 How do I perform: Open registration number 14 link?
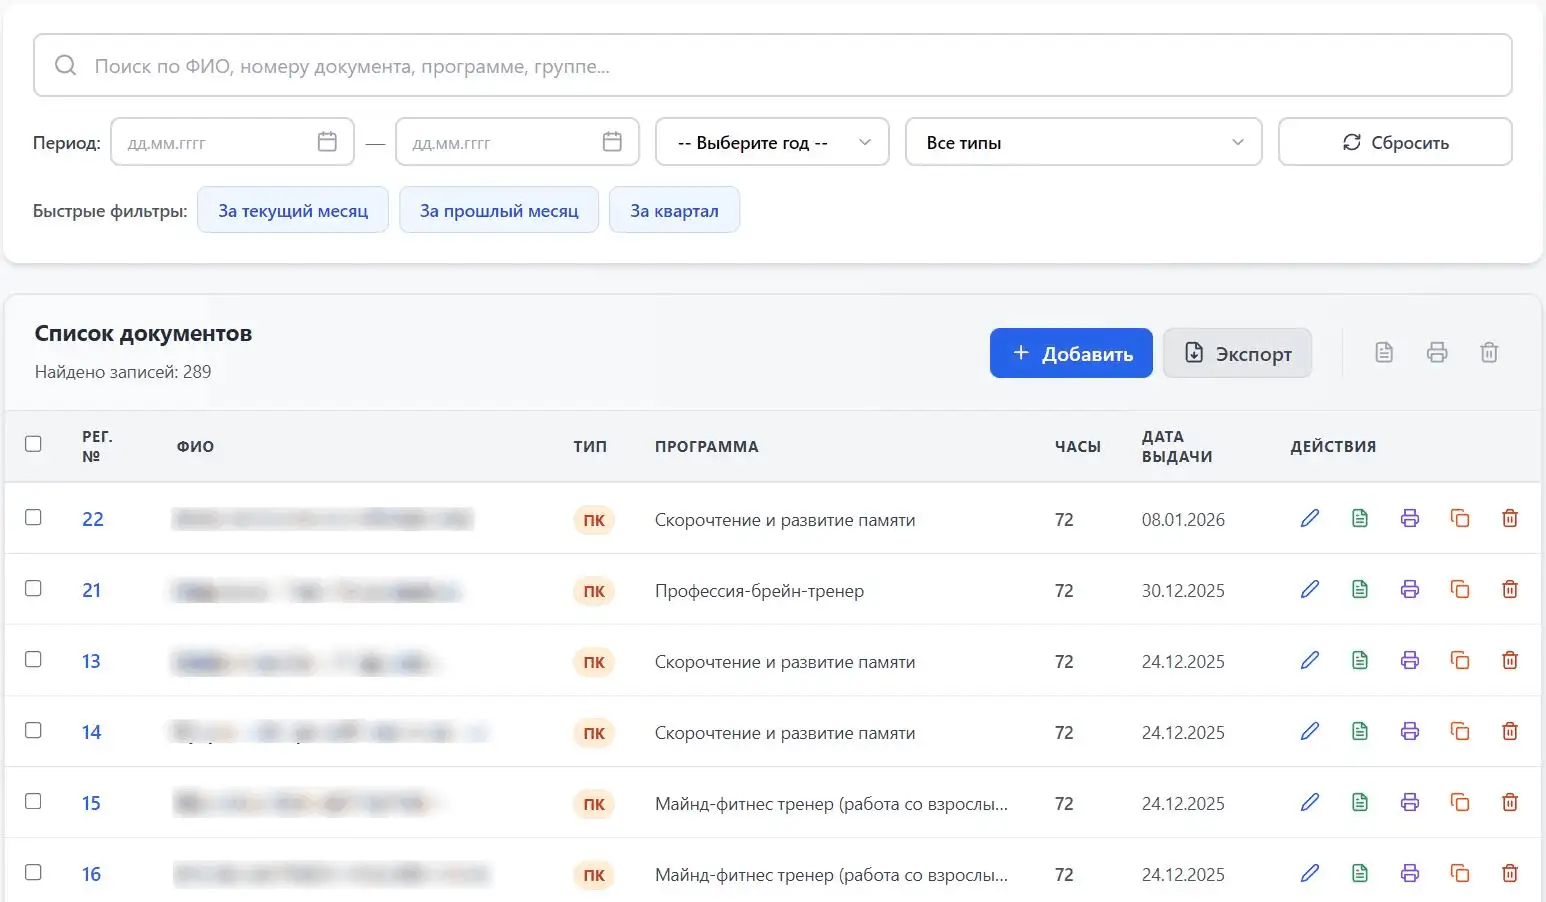(91, 732)
